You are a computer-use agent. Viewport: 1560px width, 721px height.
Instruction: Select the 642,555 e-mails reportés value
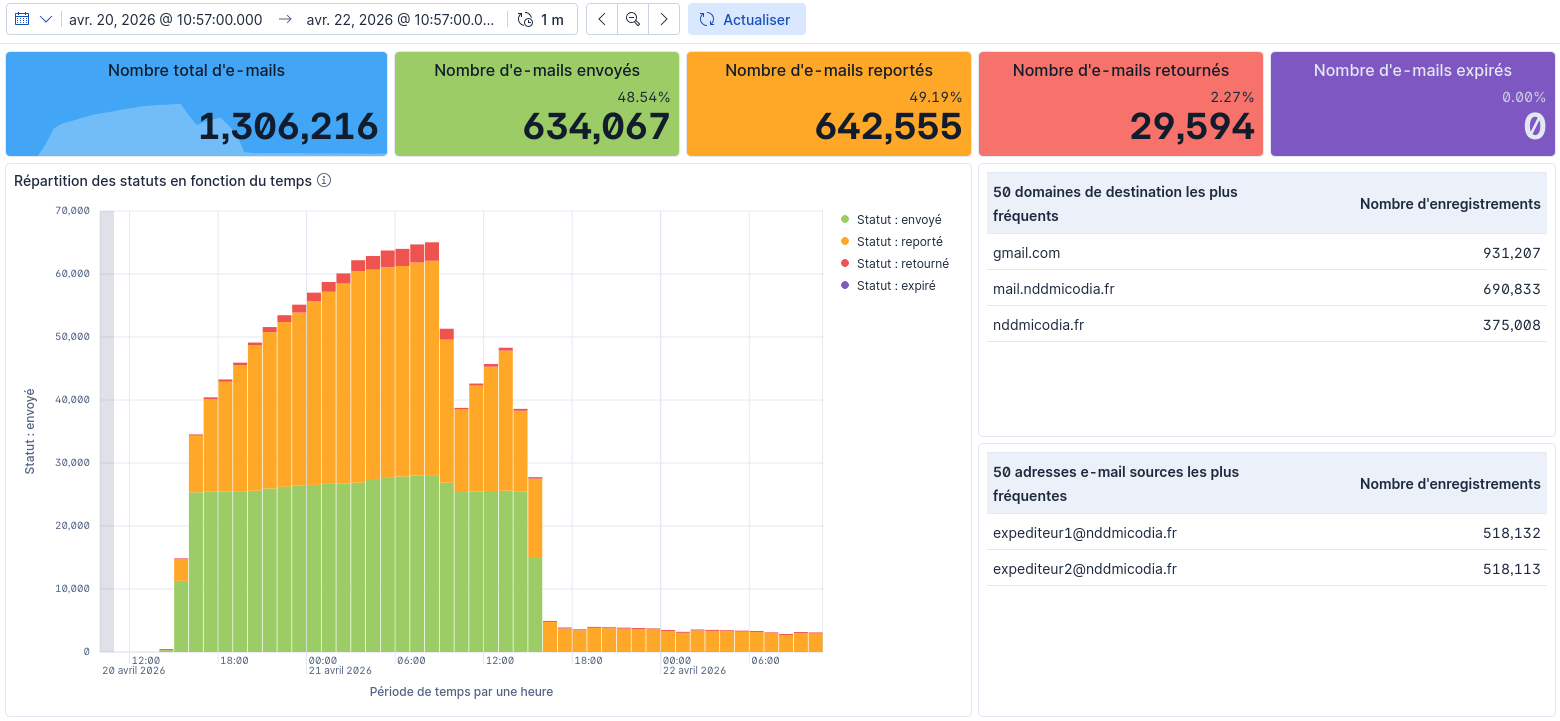pyautogui.click(x=888, y=127)
